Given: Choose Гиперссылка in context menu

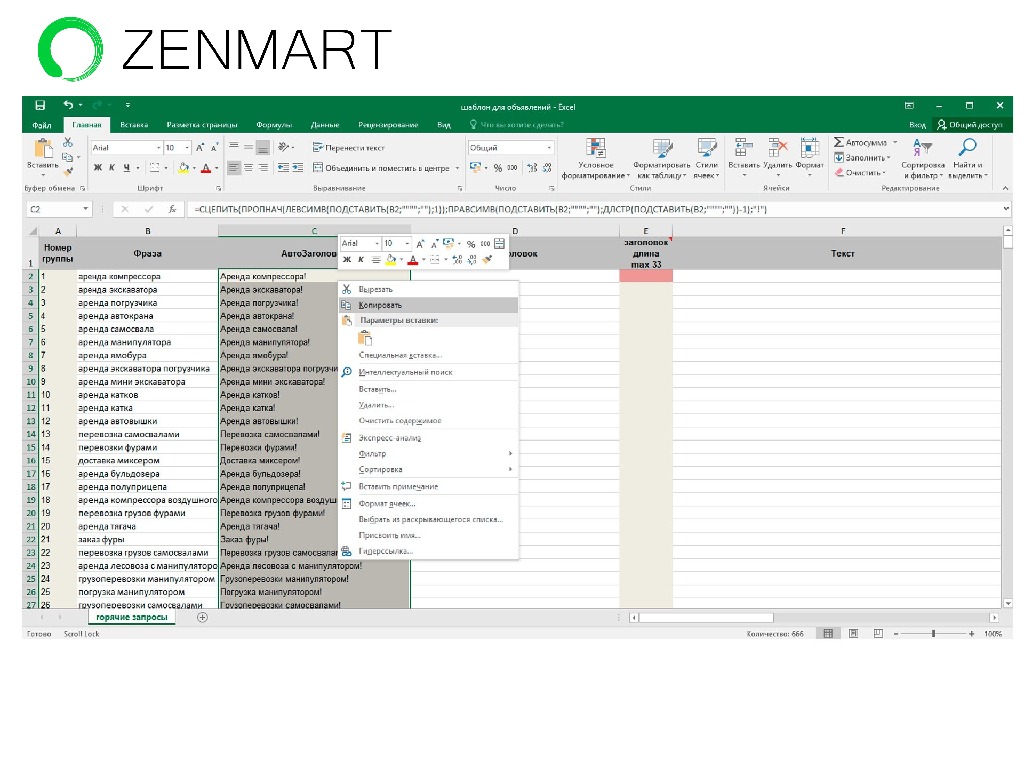Looking at the screenshot, I should coord(428,551).
